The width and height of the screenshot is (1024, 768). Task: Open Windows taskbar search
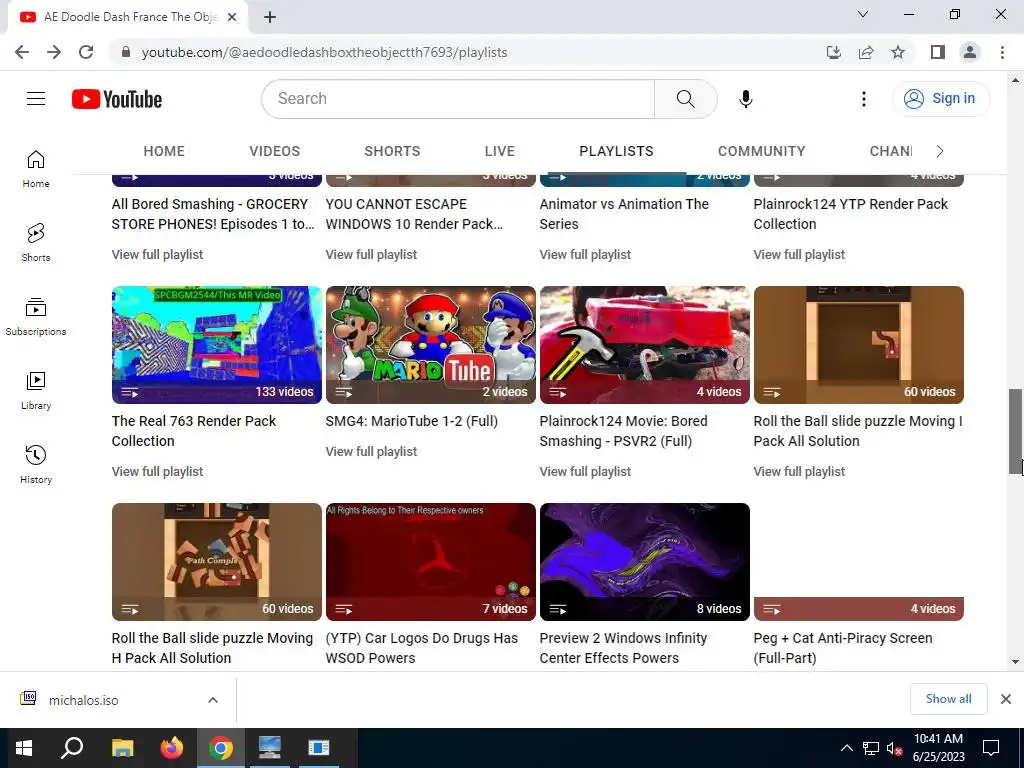[72, 748]
